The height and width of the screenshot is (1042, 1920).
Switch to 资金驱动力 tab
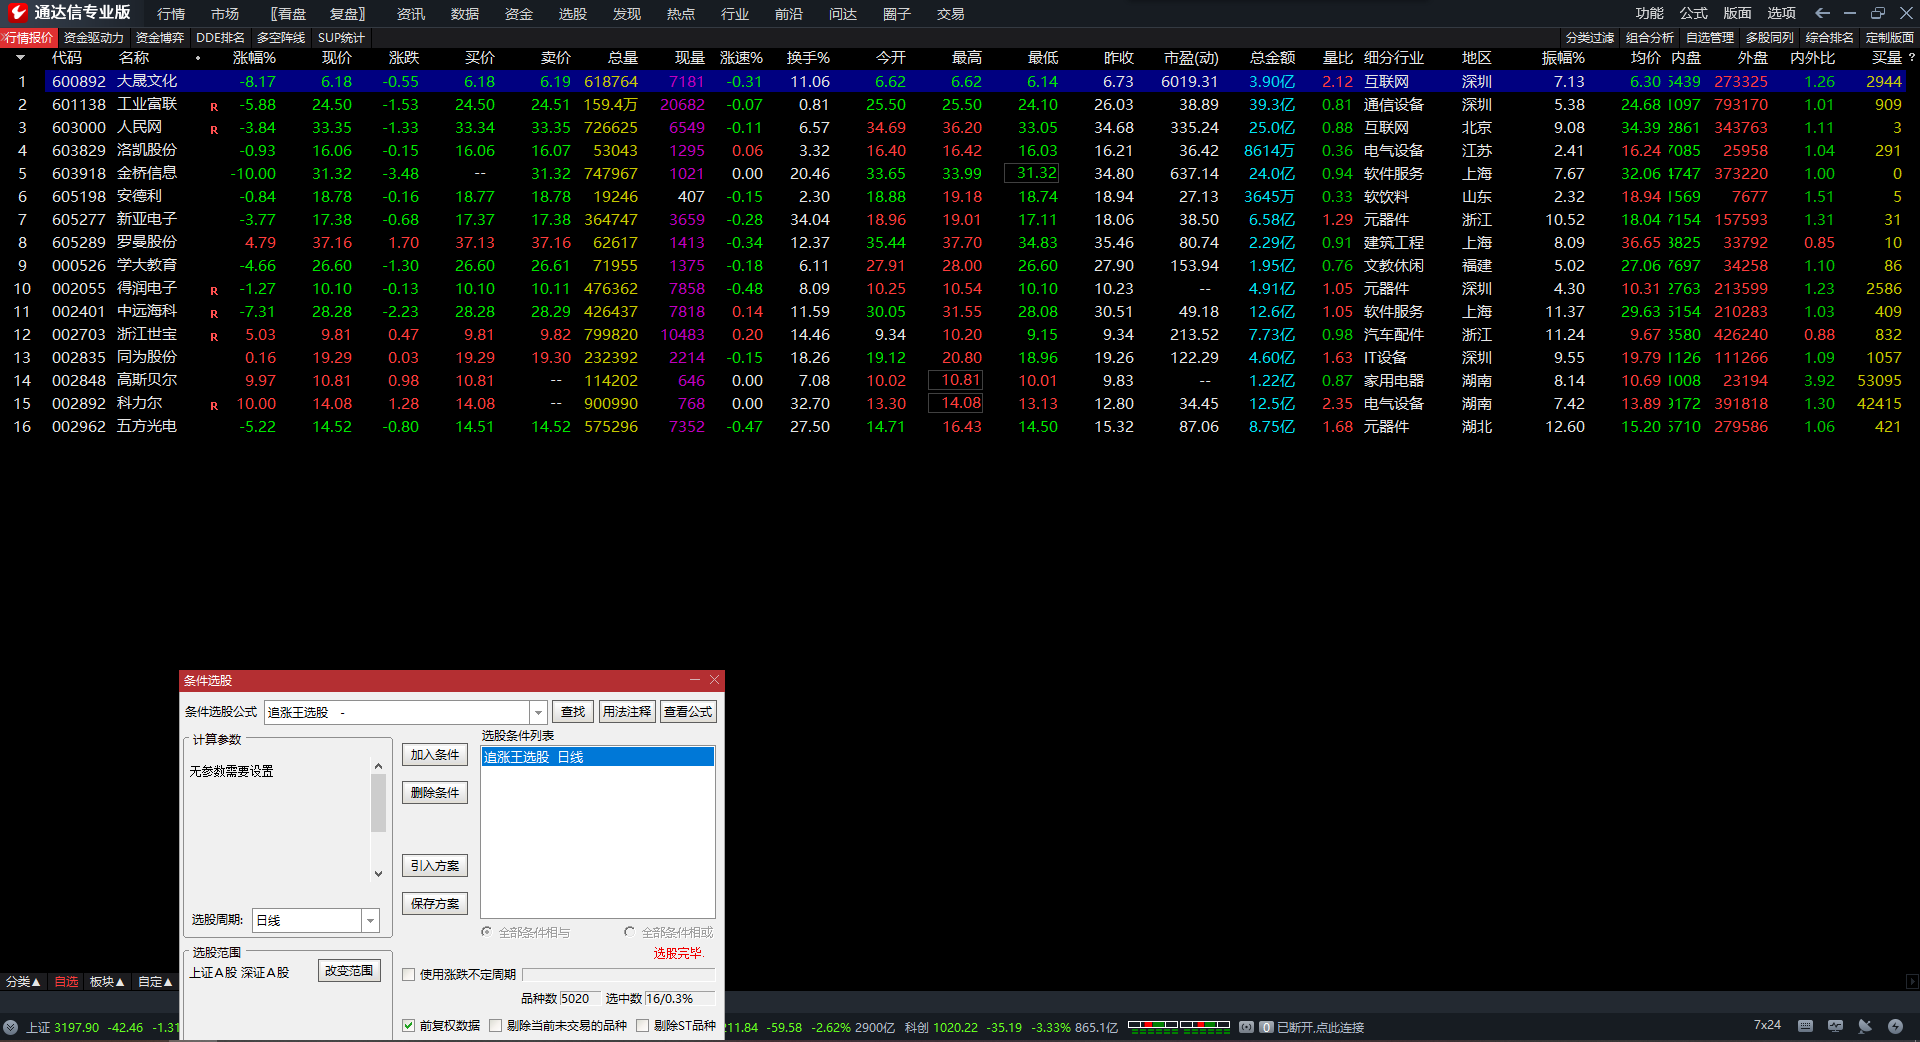(x=94, y=38)
